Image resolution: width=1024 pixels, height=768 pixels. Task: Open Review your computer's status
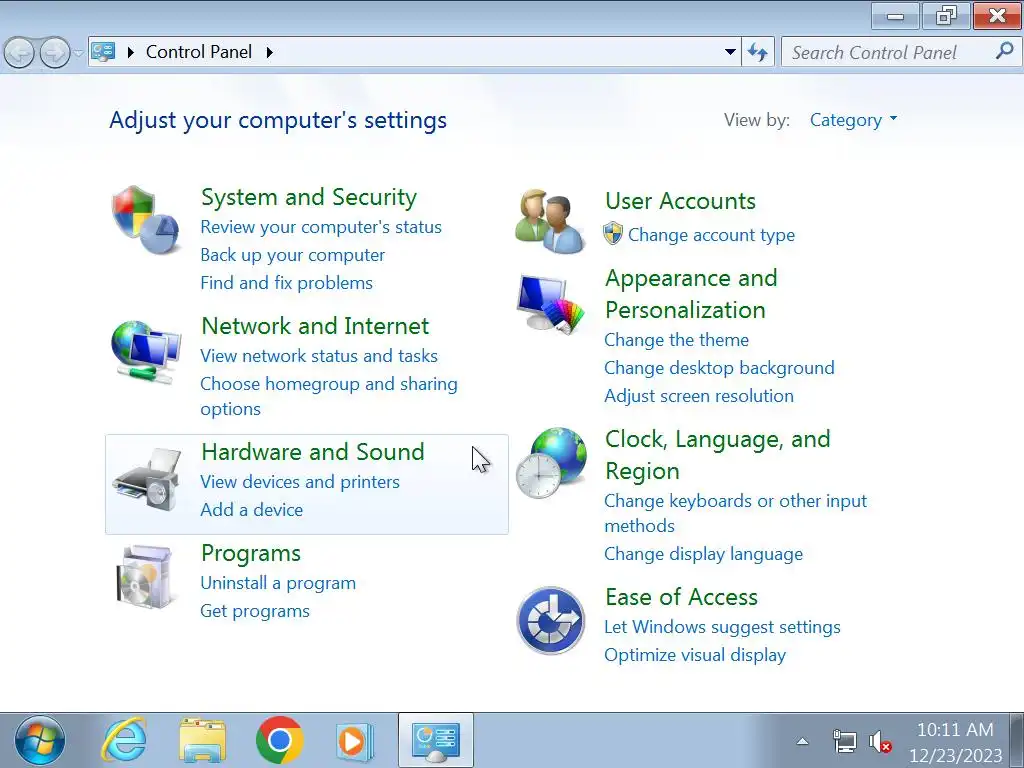click(x=321, y=227)
